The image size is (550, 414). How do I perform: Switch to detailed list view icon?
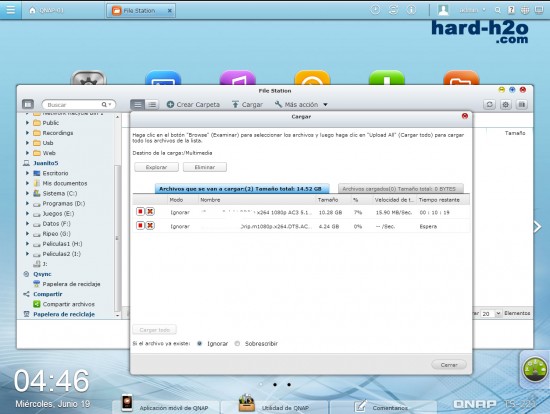pos(152,105)
